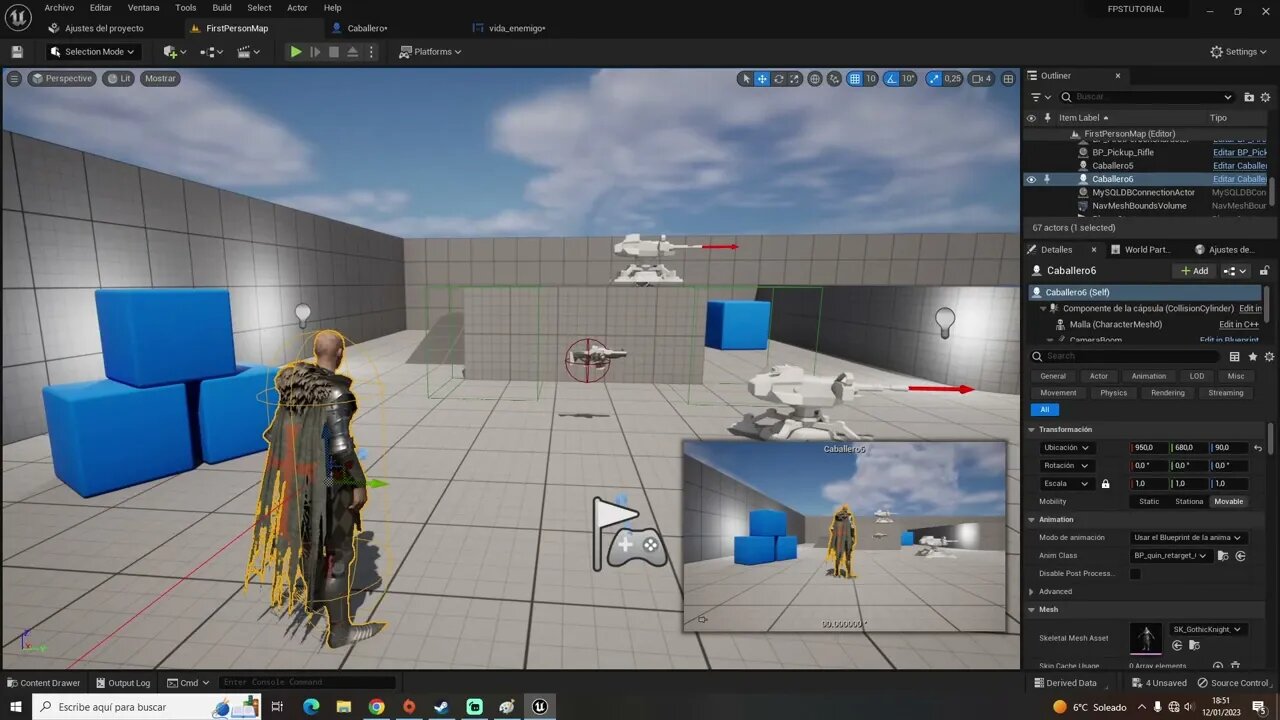Screen dimensions: 1280x720
Task: Click the surface snapping icon
Action: [835, 79]
